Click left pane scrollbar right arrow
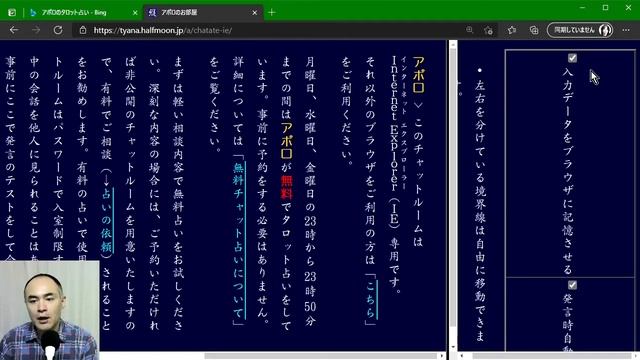The width and height of the screenshot is (640, 360). coord(442,356)
